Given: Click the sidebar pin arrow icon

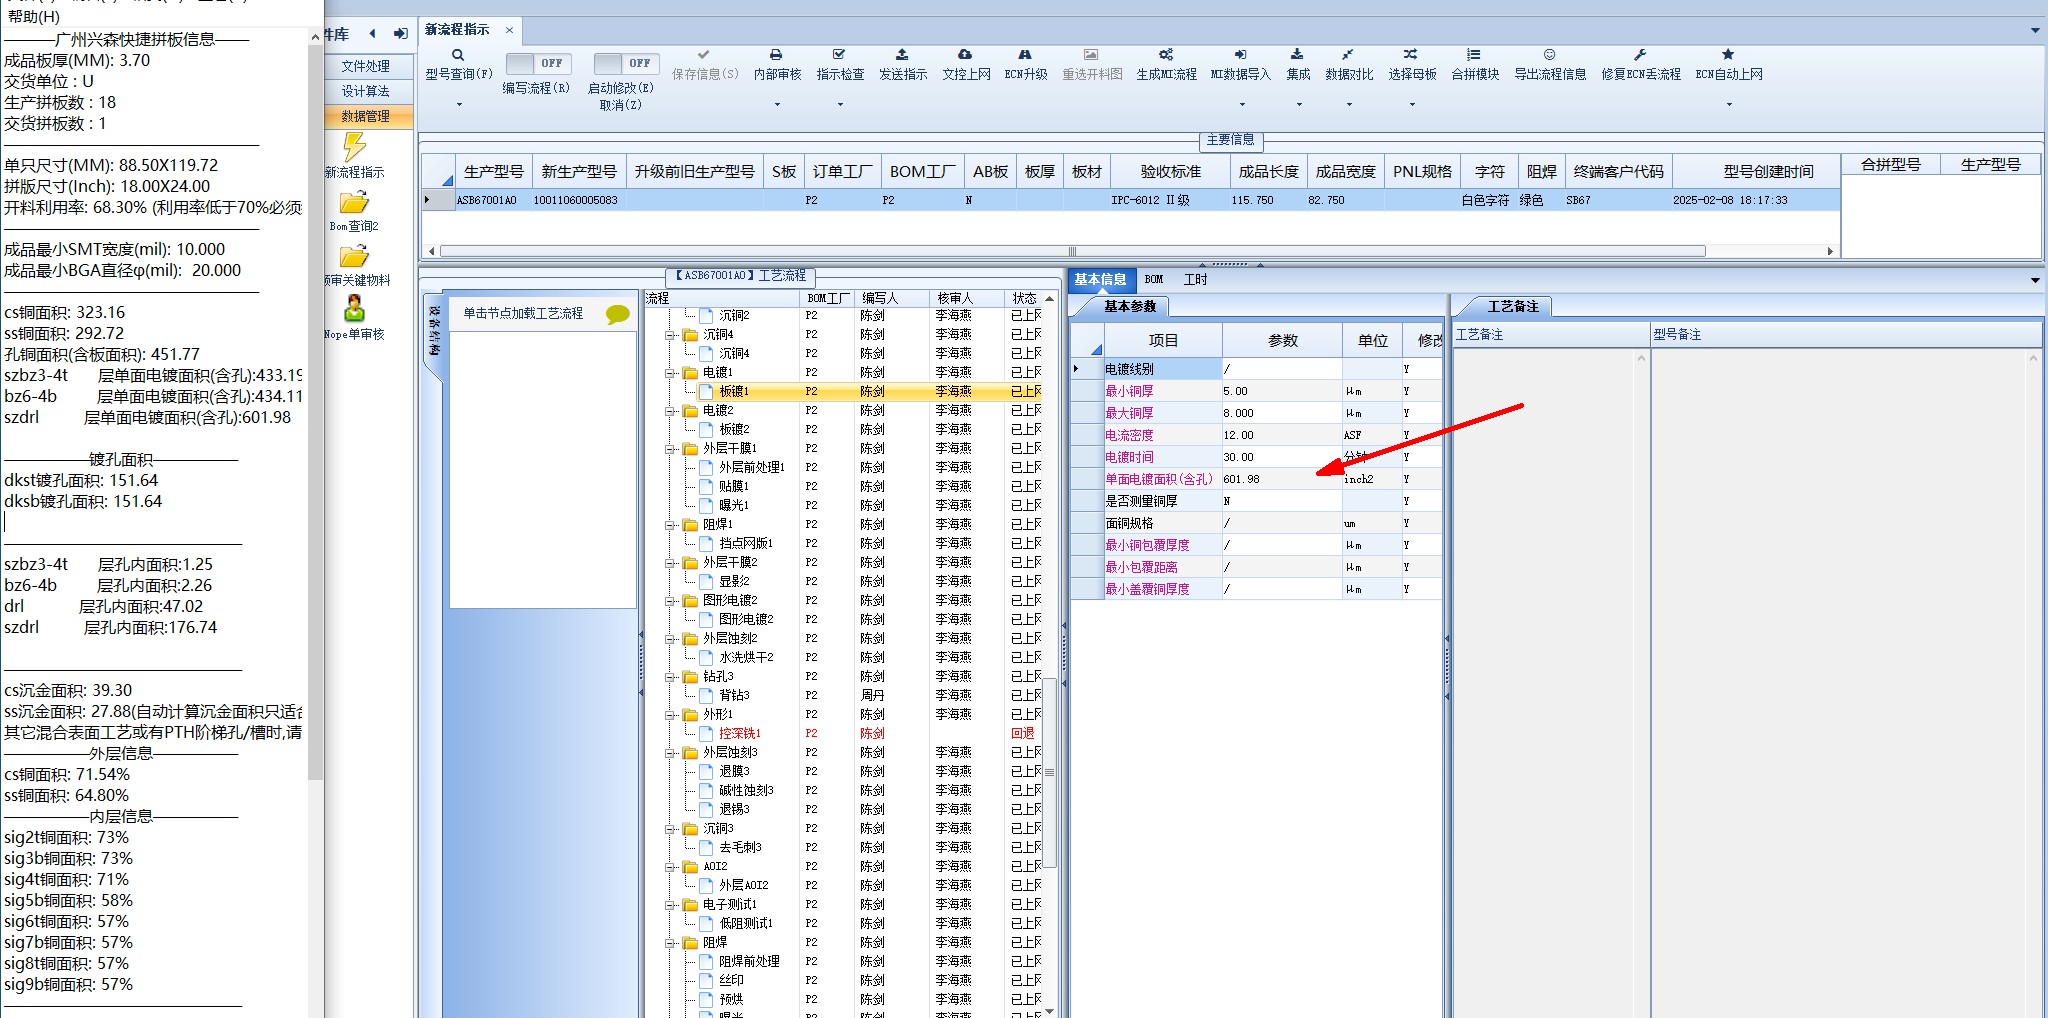Looking at the screenshot, I should pos(401,34).
